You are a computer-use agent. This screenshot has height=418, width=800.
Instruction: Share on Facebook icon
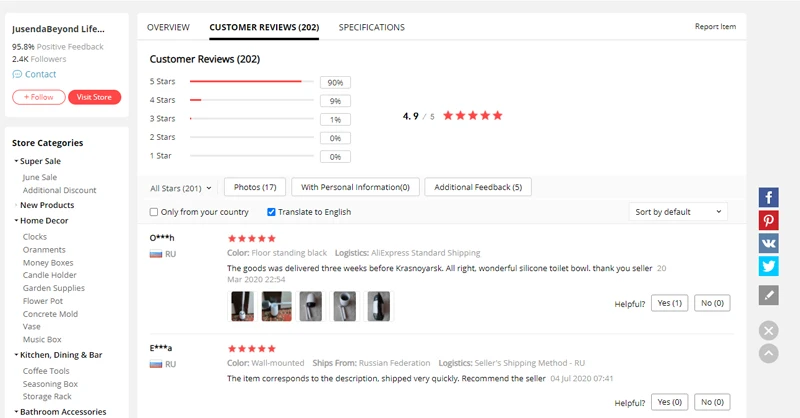tap(768, 198)
